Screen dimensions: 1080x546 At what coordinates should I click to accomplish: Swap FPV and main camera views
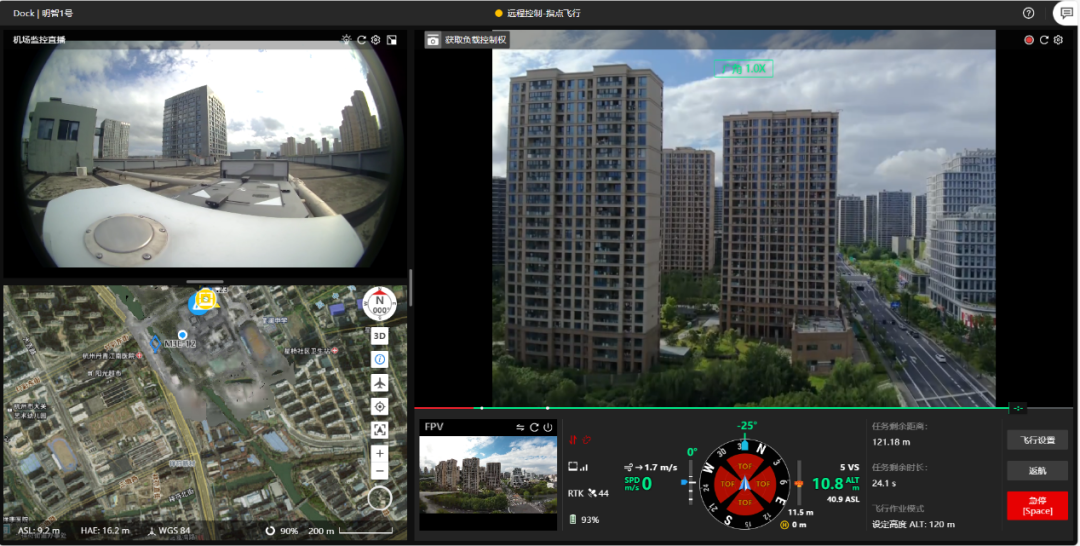click(x=520, y=428)
